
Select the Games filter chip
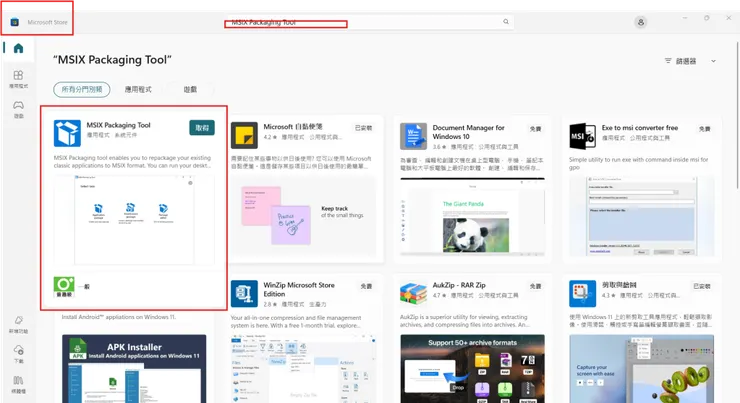190,89
